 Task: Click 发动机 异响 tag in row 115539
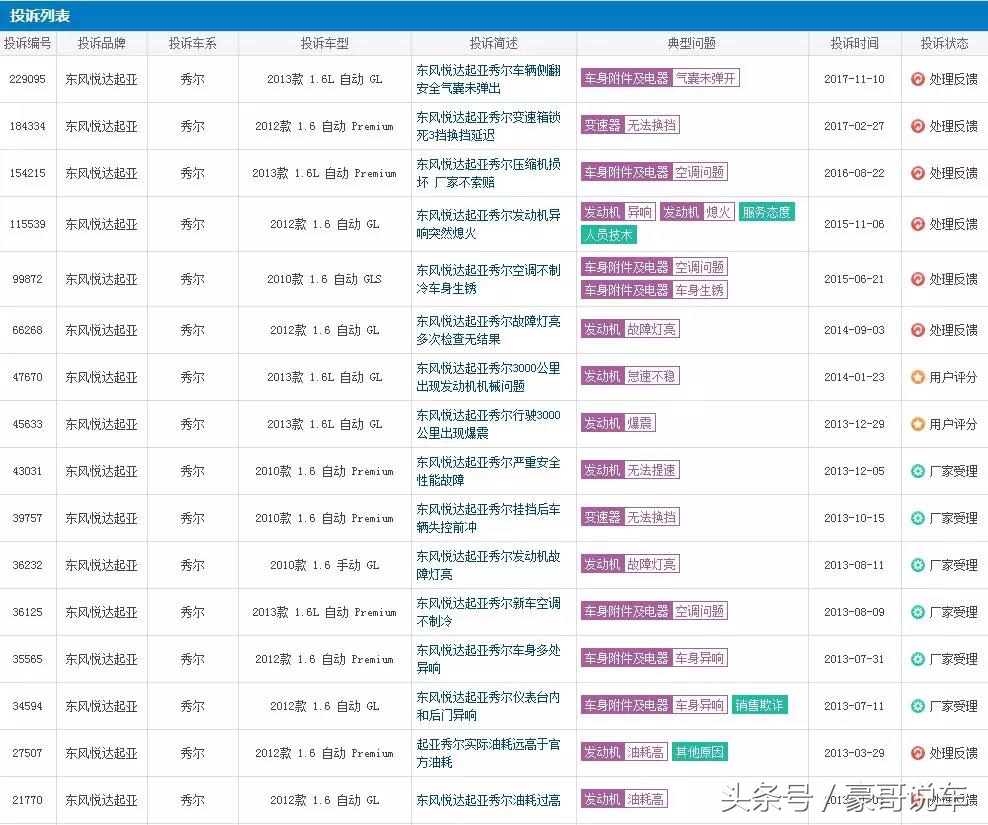pos(618,212)
